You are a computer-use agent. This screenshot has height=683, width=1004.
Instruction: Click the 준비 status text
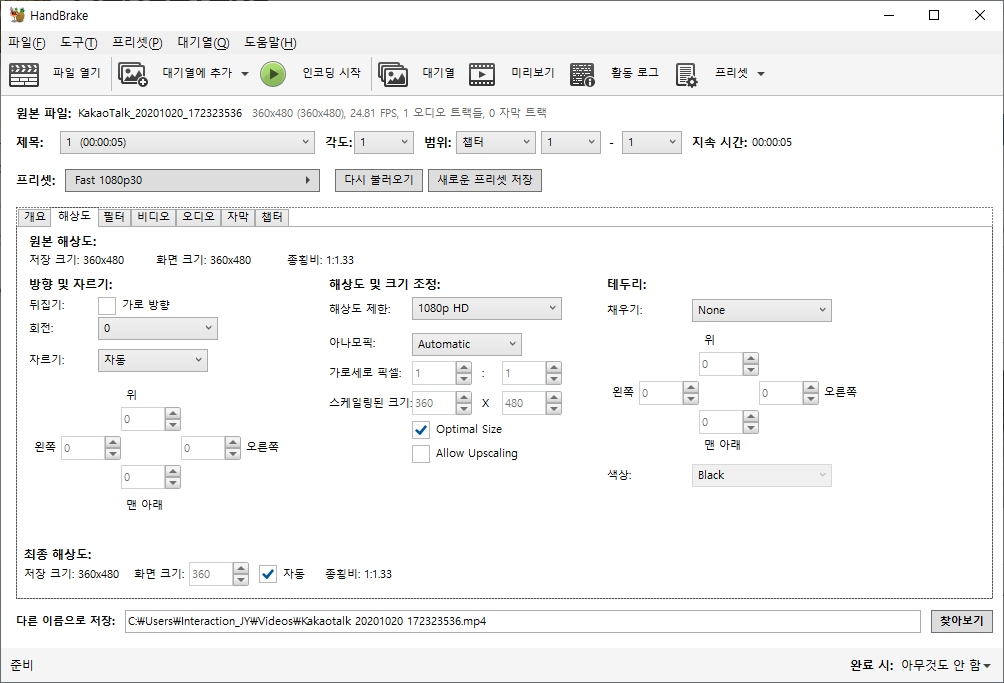pos(22,666)
